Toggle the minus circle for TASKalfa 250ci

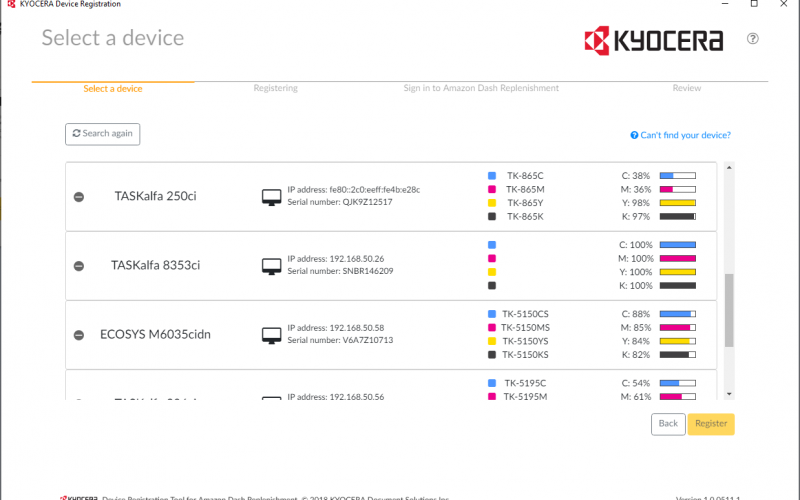coord(79,196)
